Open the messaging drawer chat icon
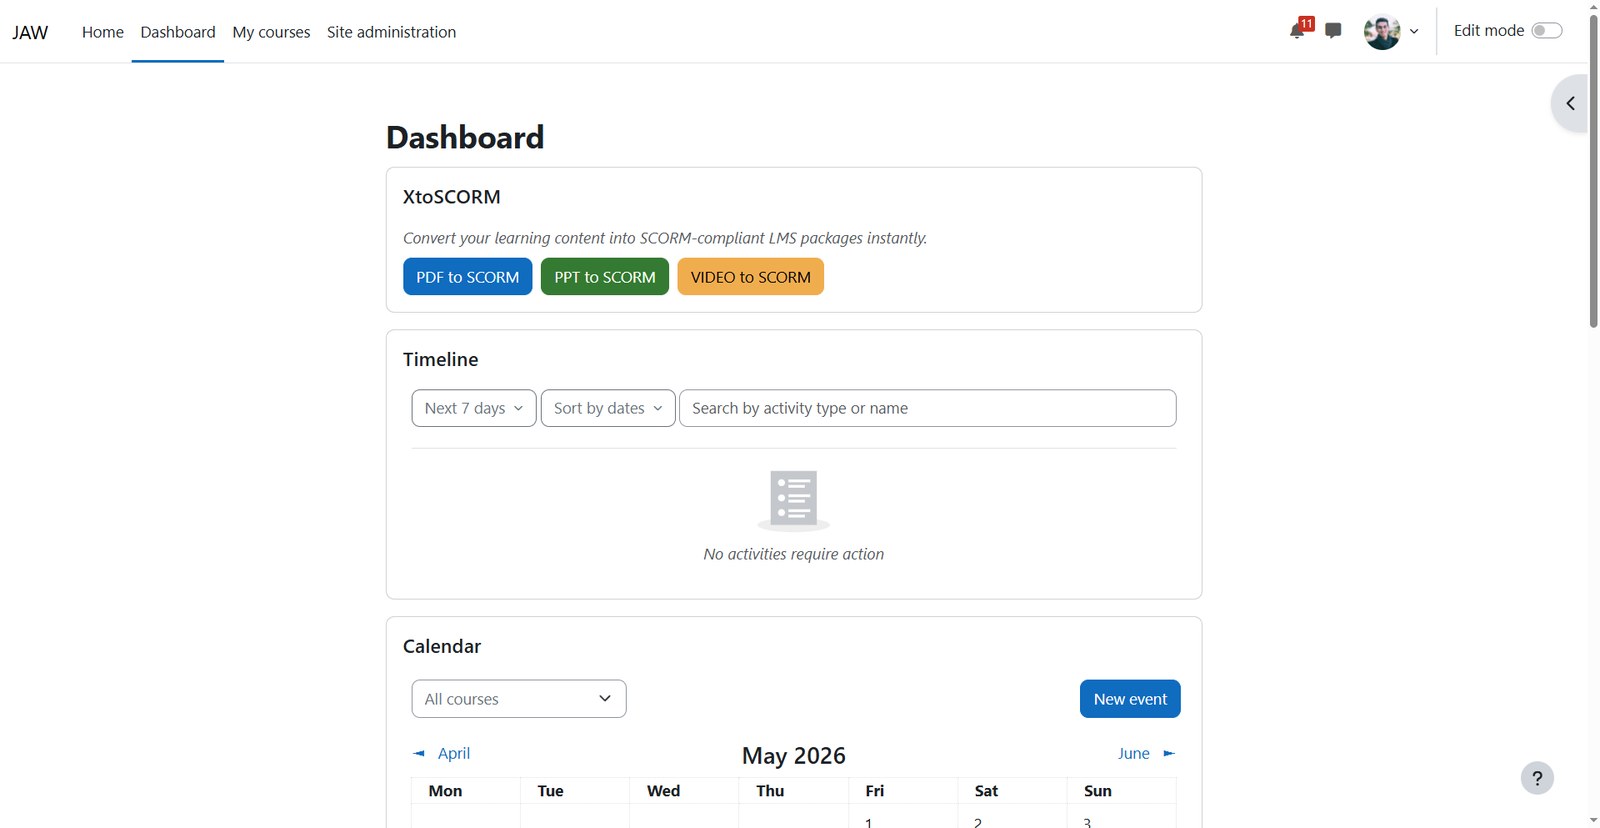1600x828 pixels. [x=1333, y=31]
